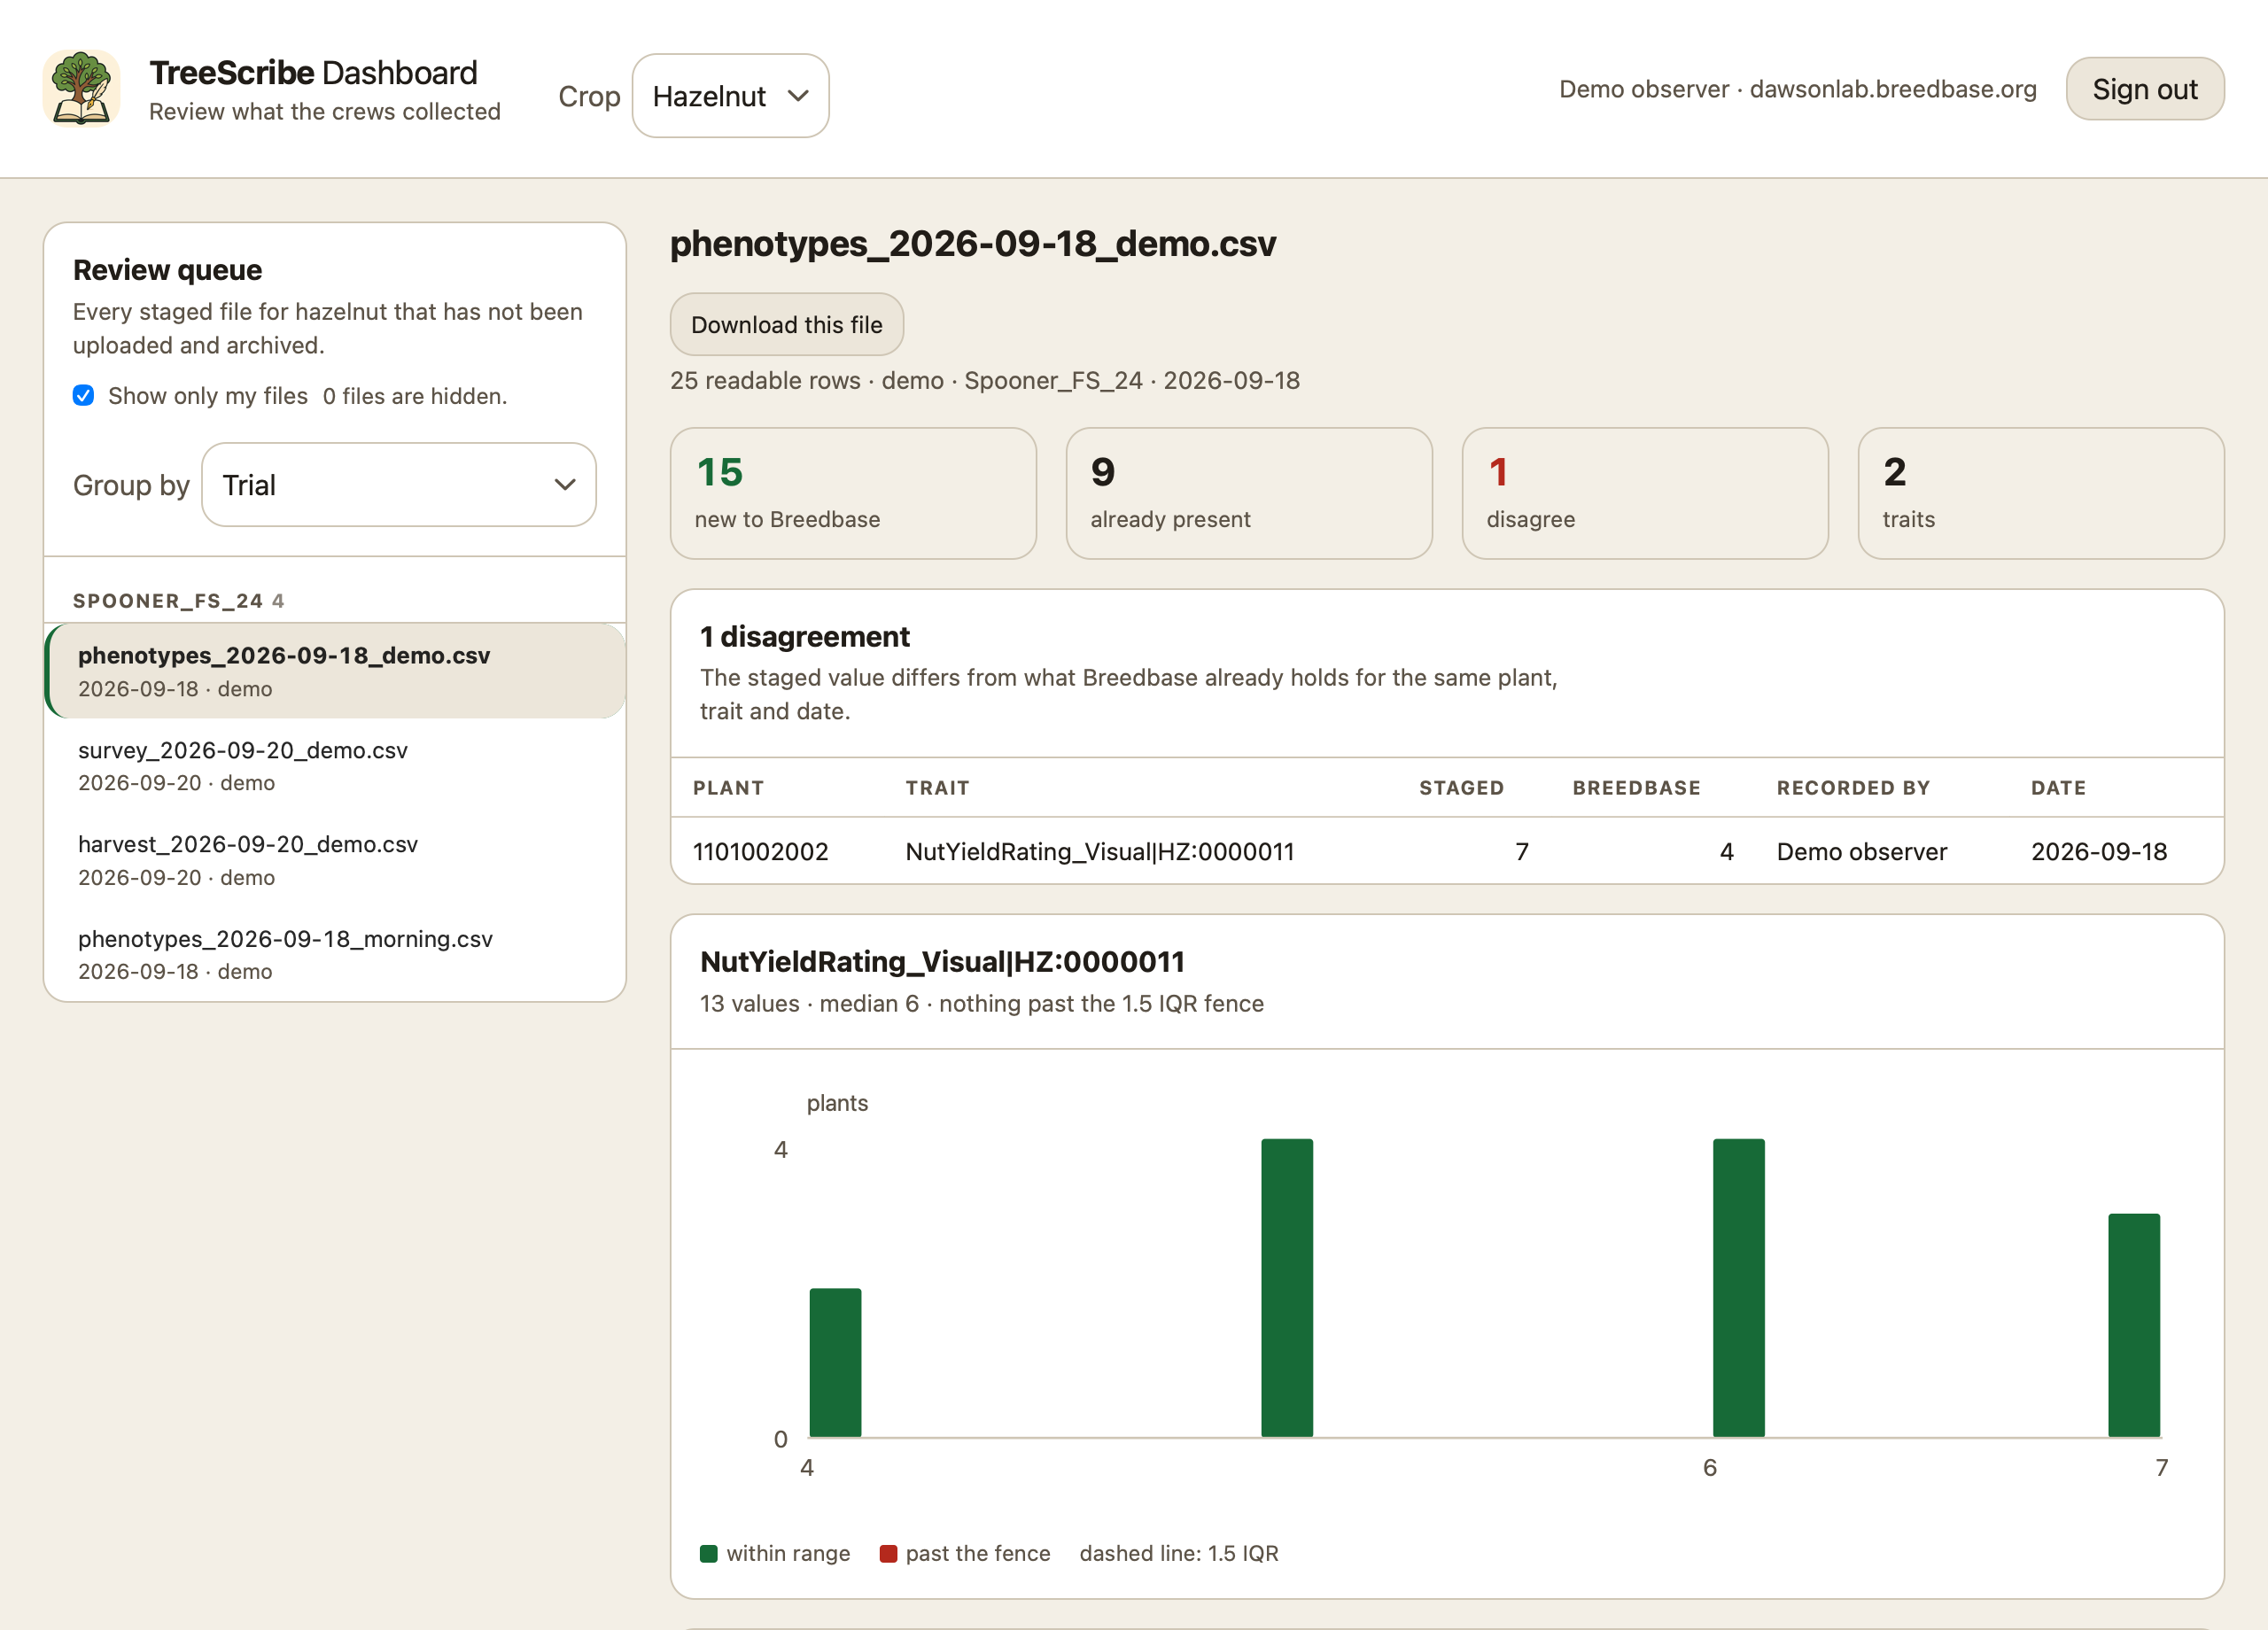
Task: Click NutYieldRating_Visual|HZ:0000011 table cell
Action: pyautogui.click(x=1100, y=852)
